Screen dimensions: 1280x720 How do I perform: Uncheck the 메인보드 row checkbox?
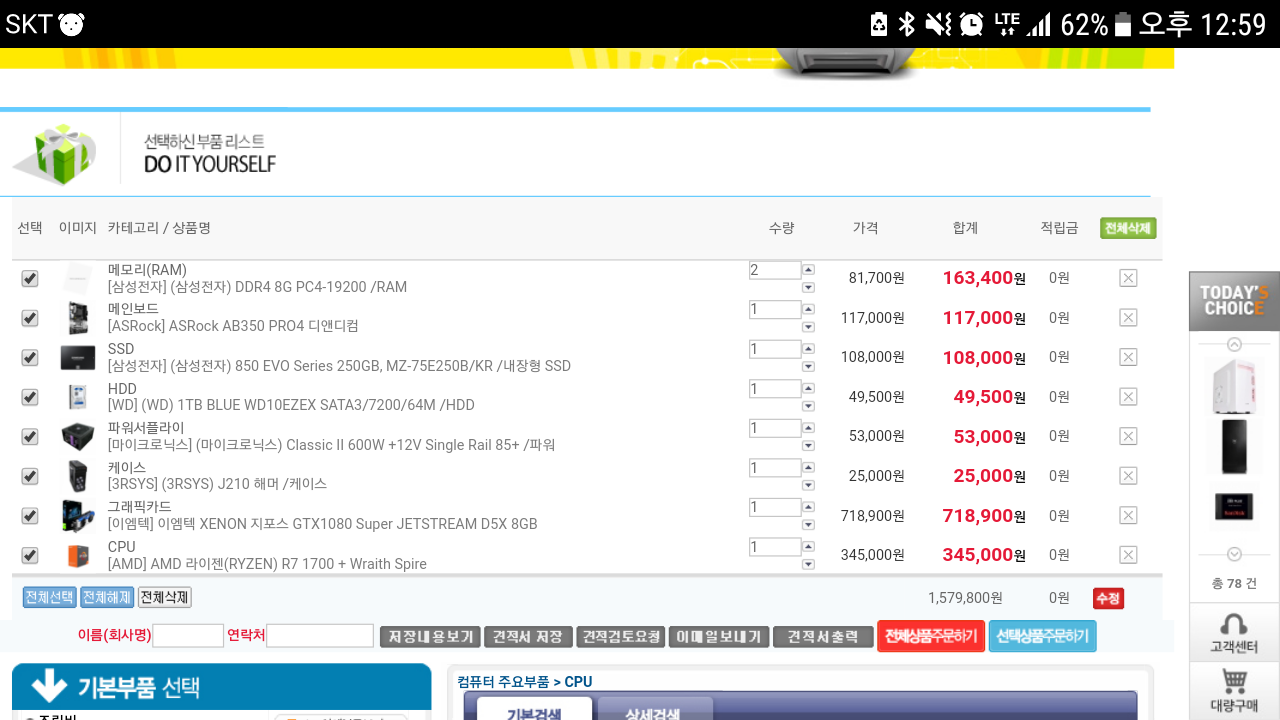click(x=30, y=318)
